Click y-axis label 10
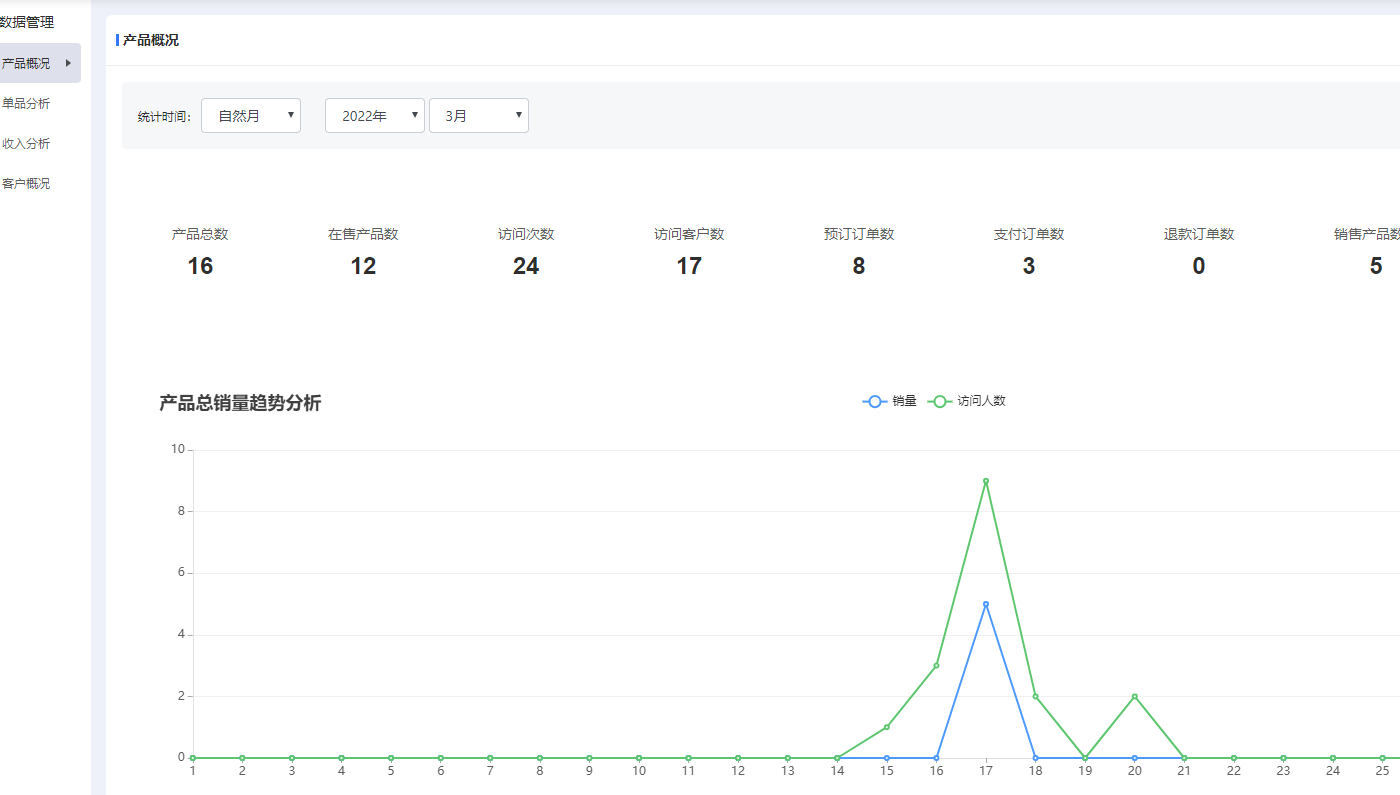 (178, 449)
